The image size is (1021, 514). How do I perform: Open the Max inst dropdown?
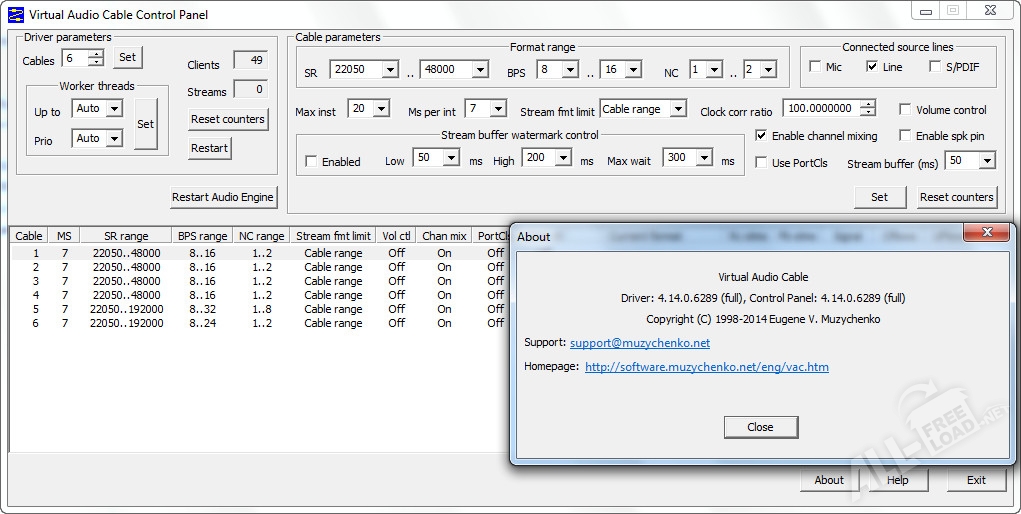pos(380,110)
